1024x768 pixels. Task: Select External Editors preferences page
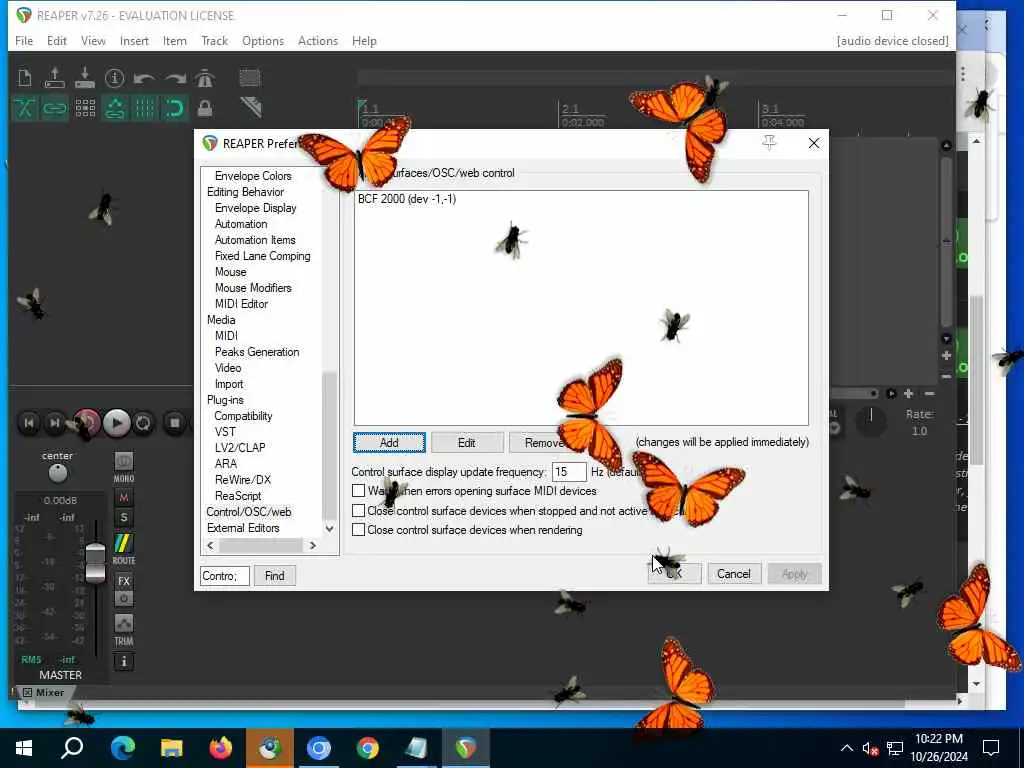click(243, 528)
